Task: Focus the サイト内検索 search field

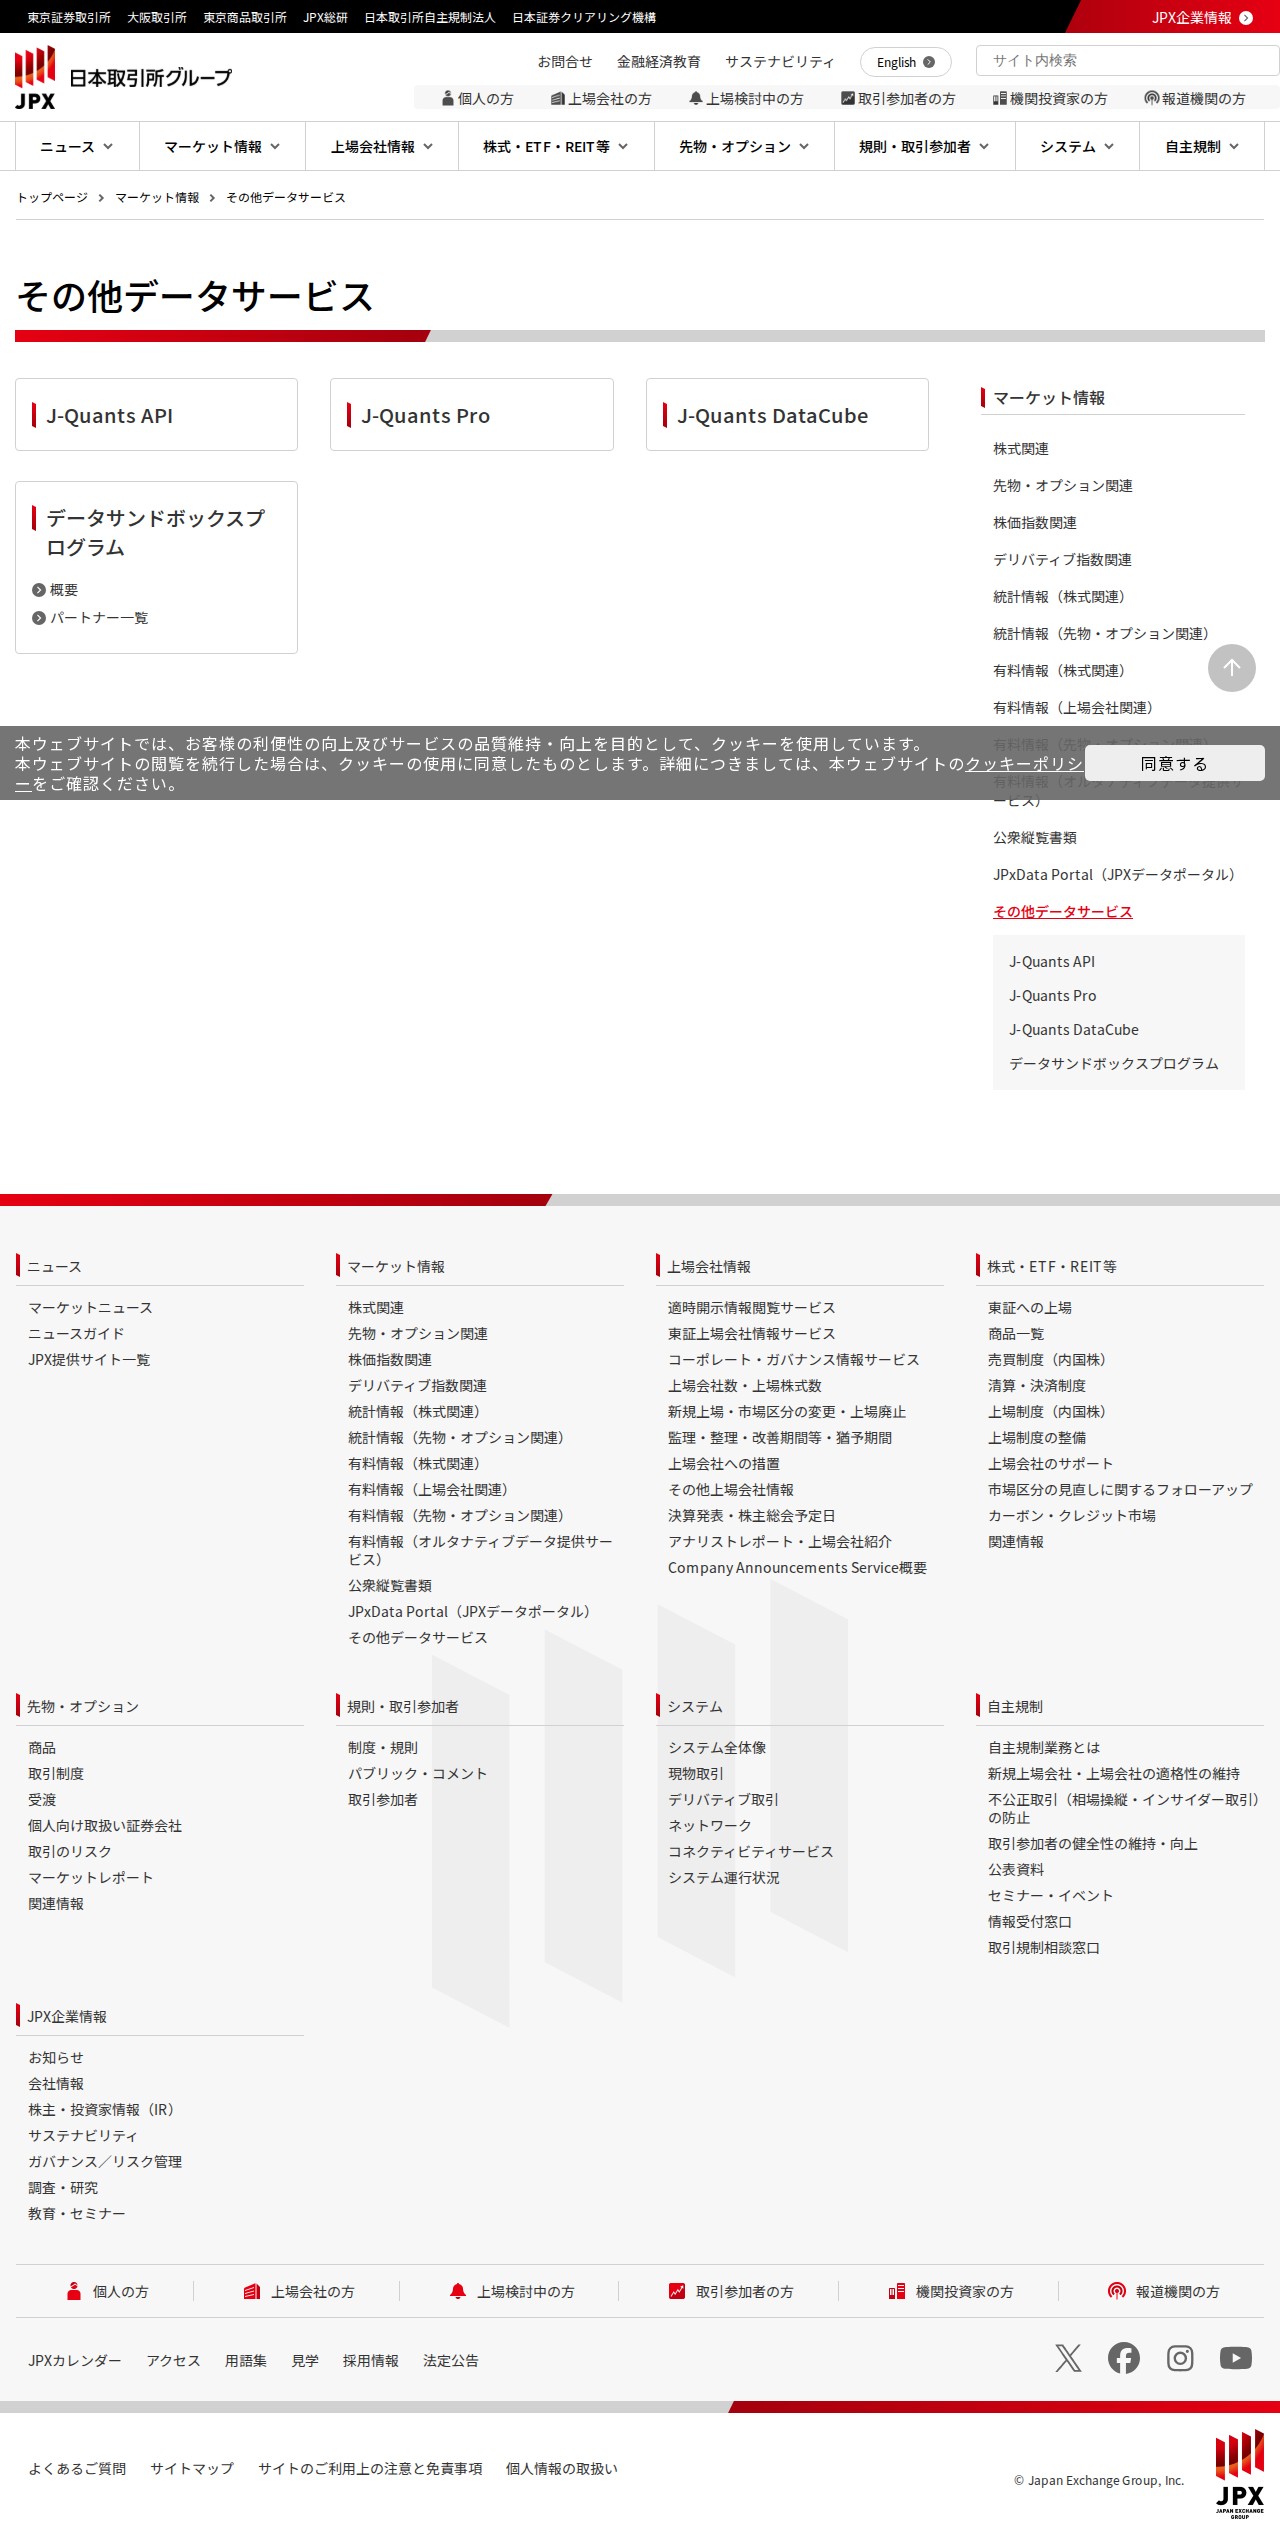Action: click(1127, 60)
